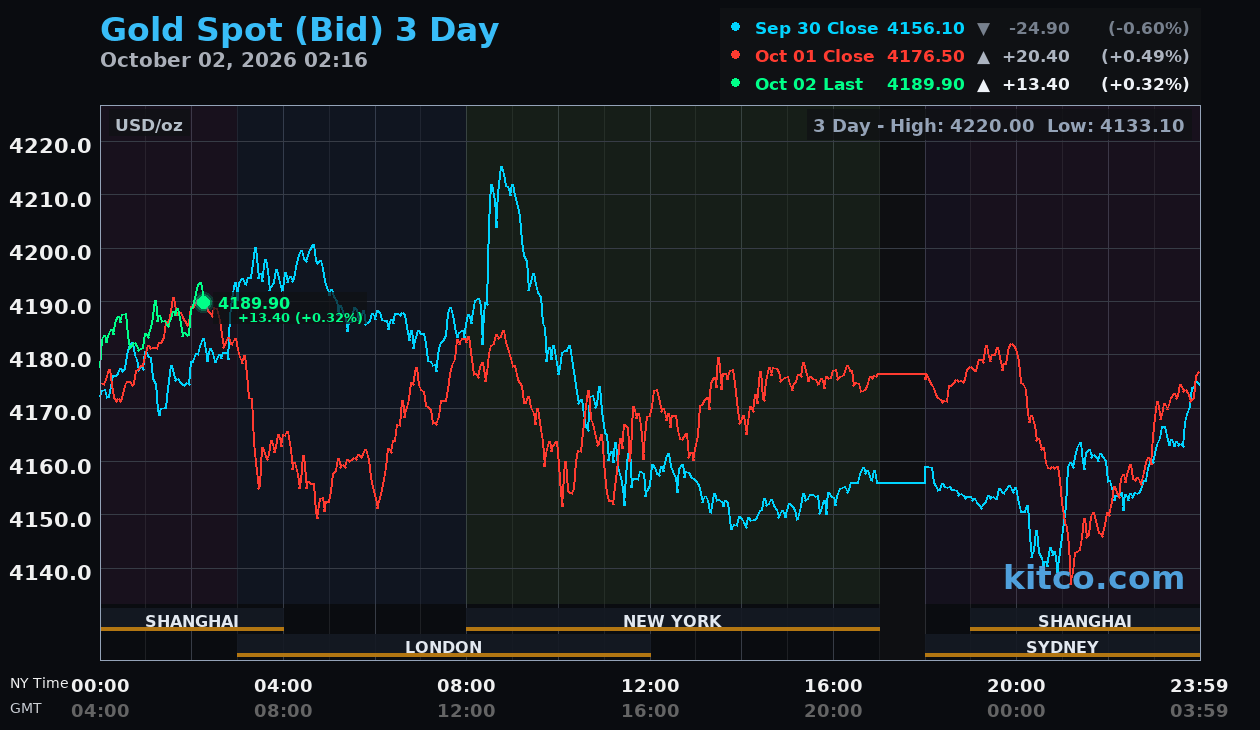Click the 4210.0 y-axis label
Screen dimensions: 1260x730
pos(50,198)
